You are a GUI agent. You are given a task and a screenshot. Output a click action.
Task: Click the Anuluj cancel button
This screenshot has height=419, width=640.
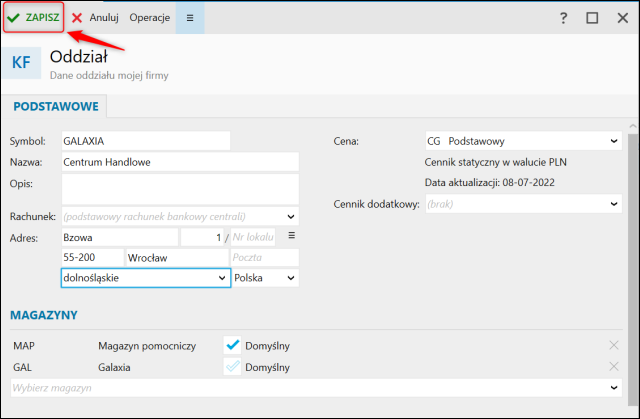coord(95,18)
